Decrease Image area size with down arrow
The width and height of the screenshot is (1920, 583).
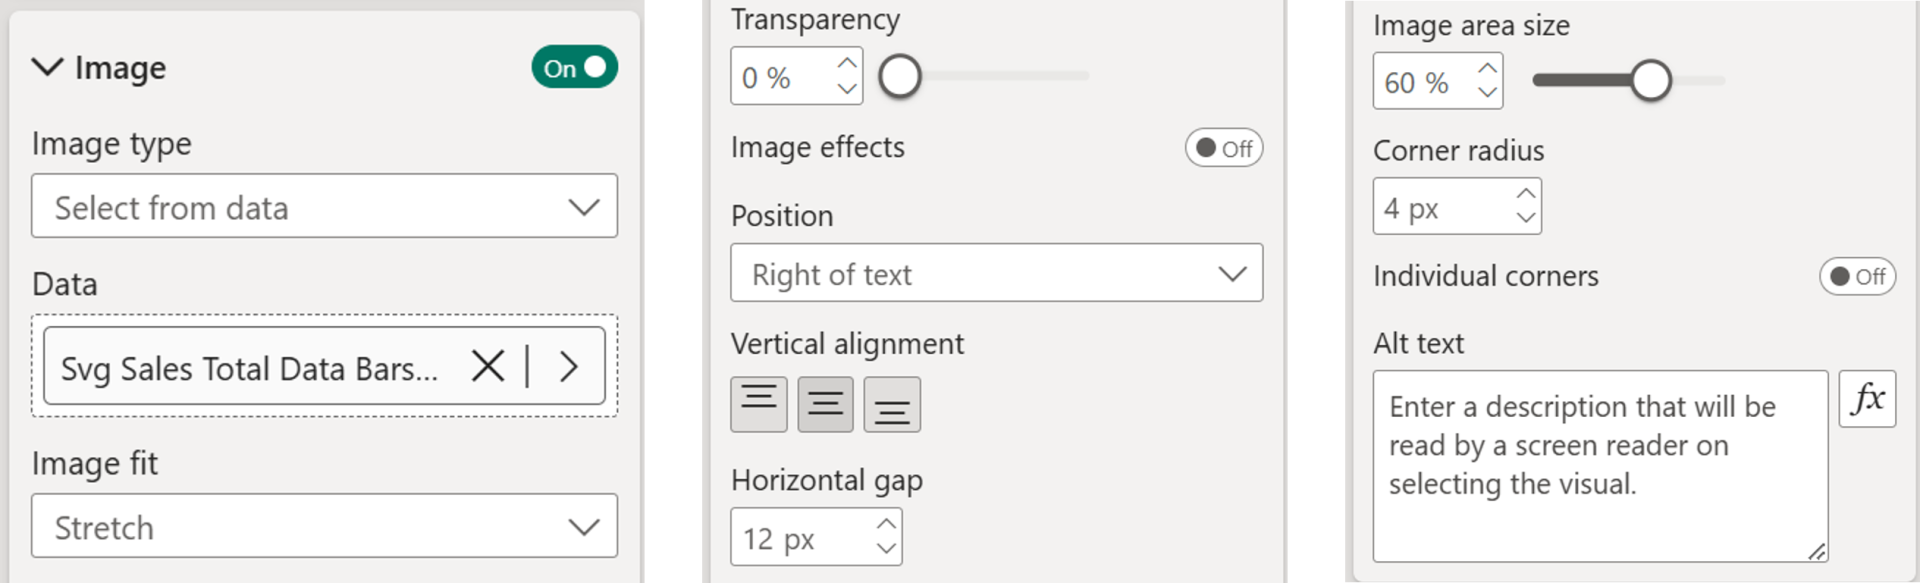click(1488, 92)
